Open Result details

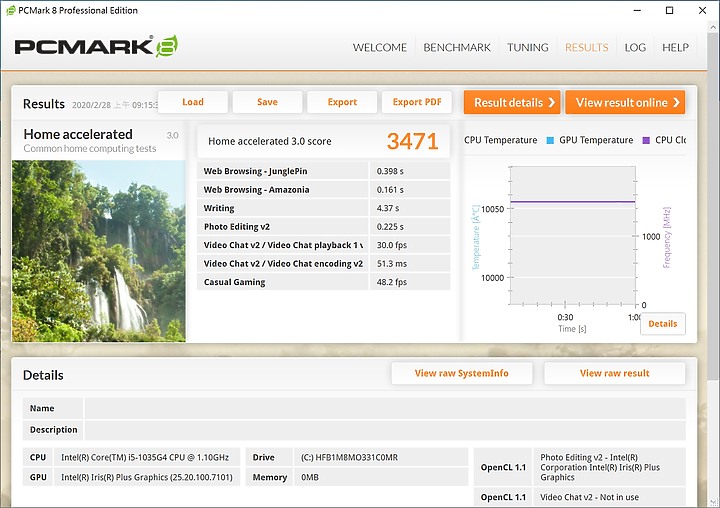(512, 102)
